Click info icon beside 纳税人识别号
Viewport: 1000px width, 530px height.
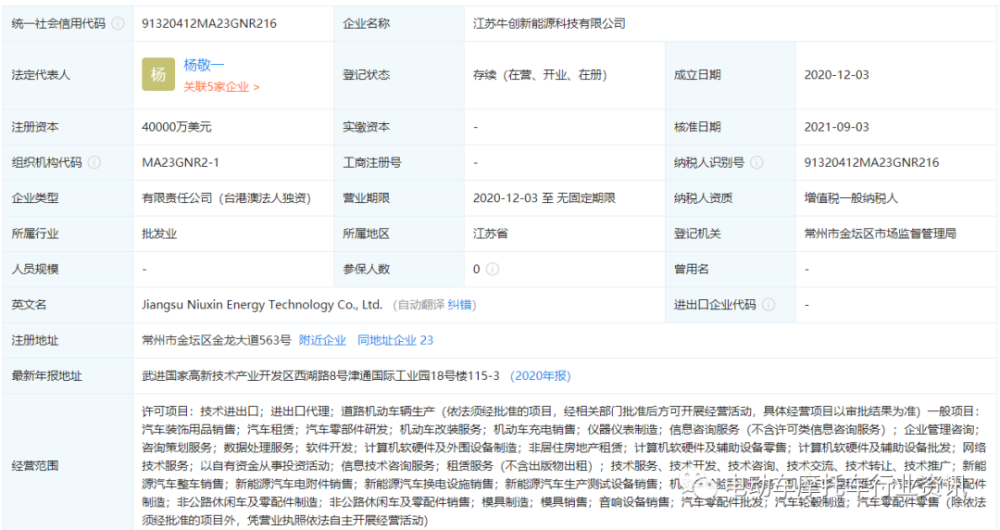coord(756,163)
